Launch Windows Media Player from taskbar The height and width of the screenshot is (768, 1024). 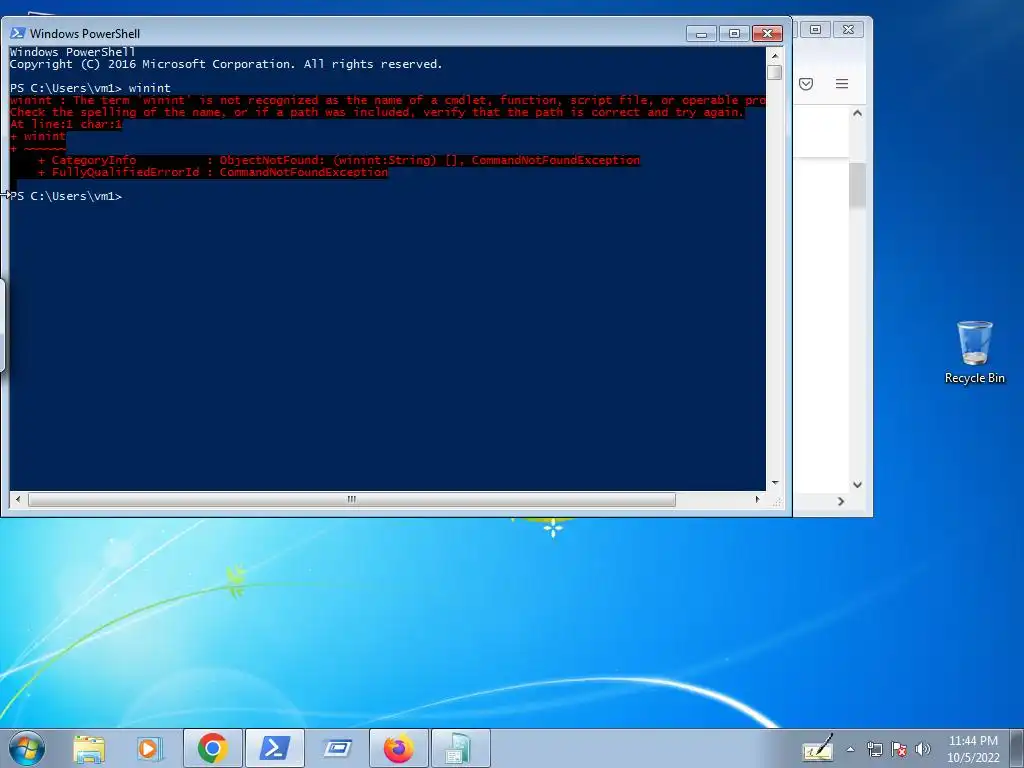click(x=150, y=748)
